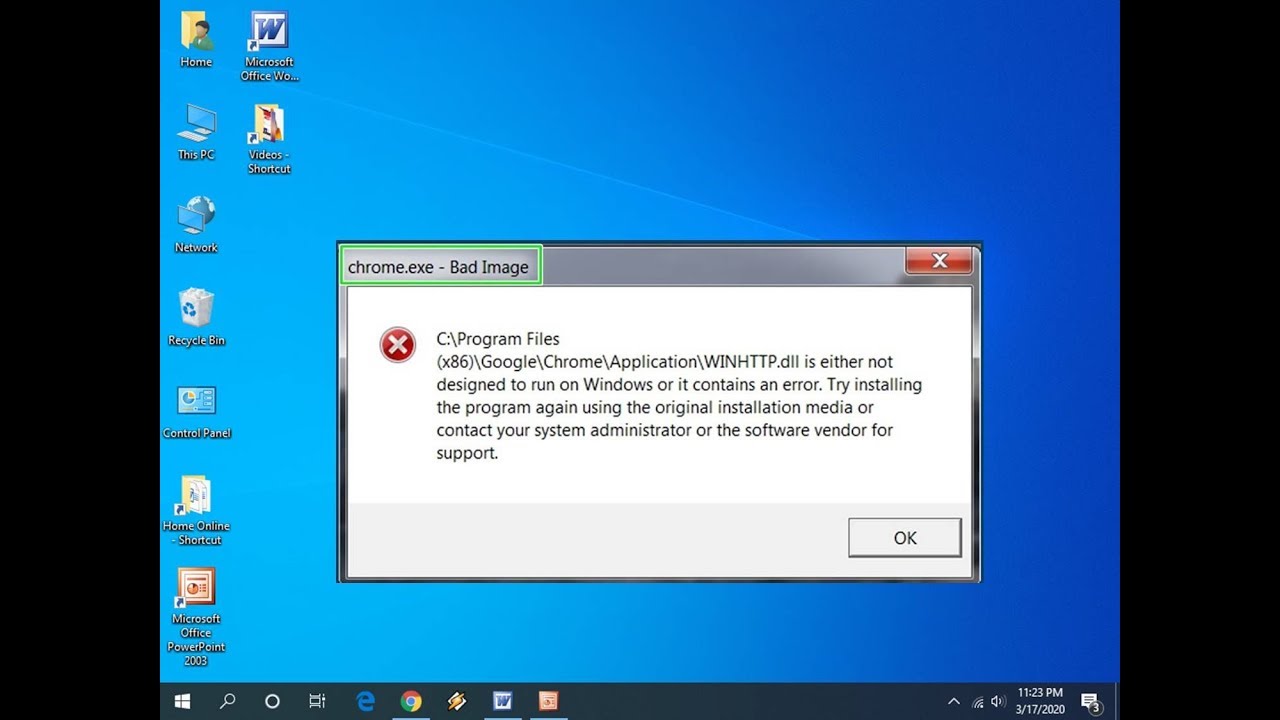The image size is (1280, 720).
Task: Launch Microsoft Edge from taskbar
Action: (x=366, y=701)
